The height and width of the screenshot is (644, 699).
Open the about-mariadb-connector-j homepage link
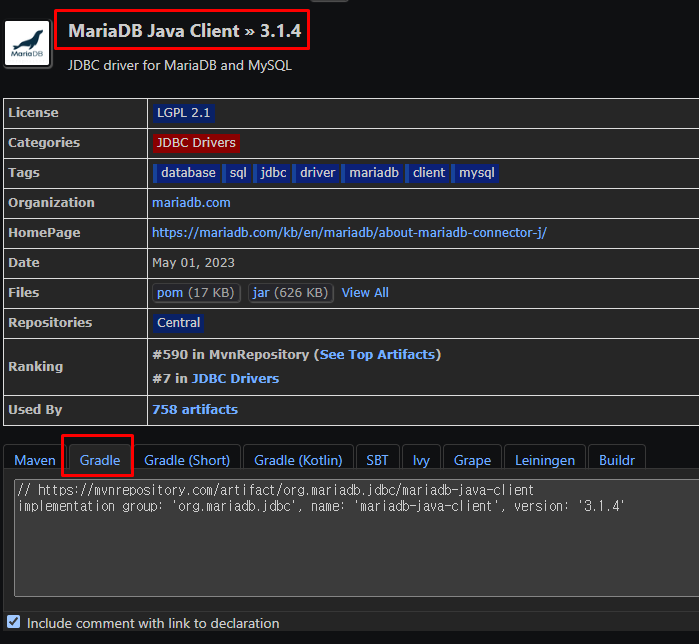pyautogui.click(x=350, y=233)
